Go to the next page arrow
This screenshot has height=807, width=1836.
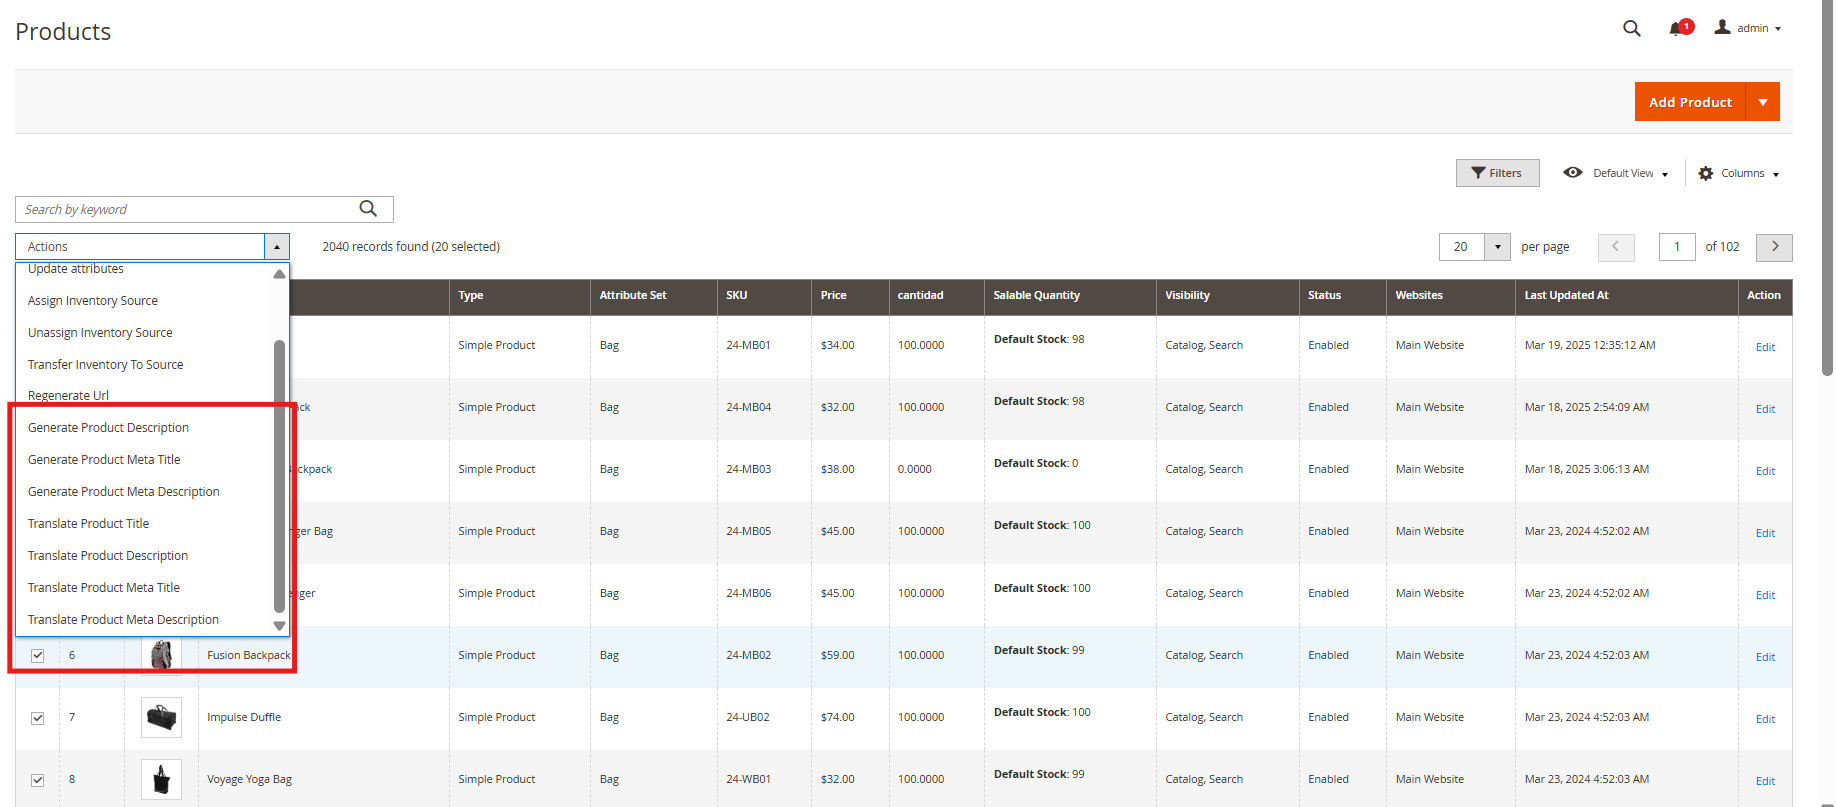pos(1775,247)
